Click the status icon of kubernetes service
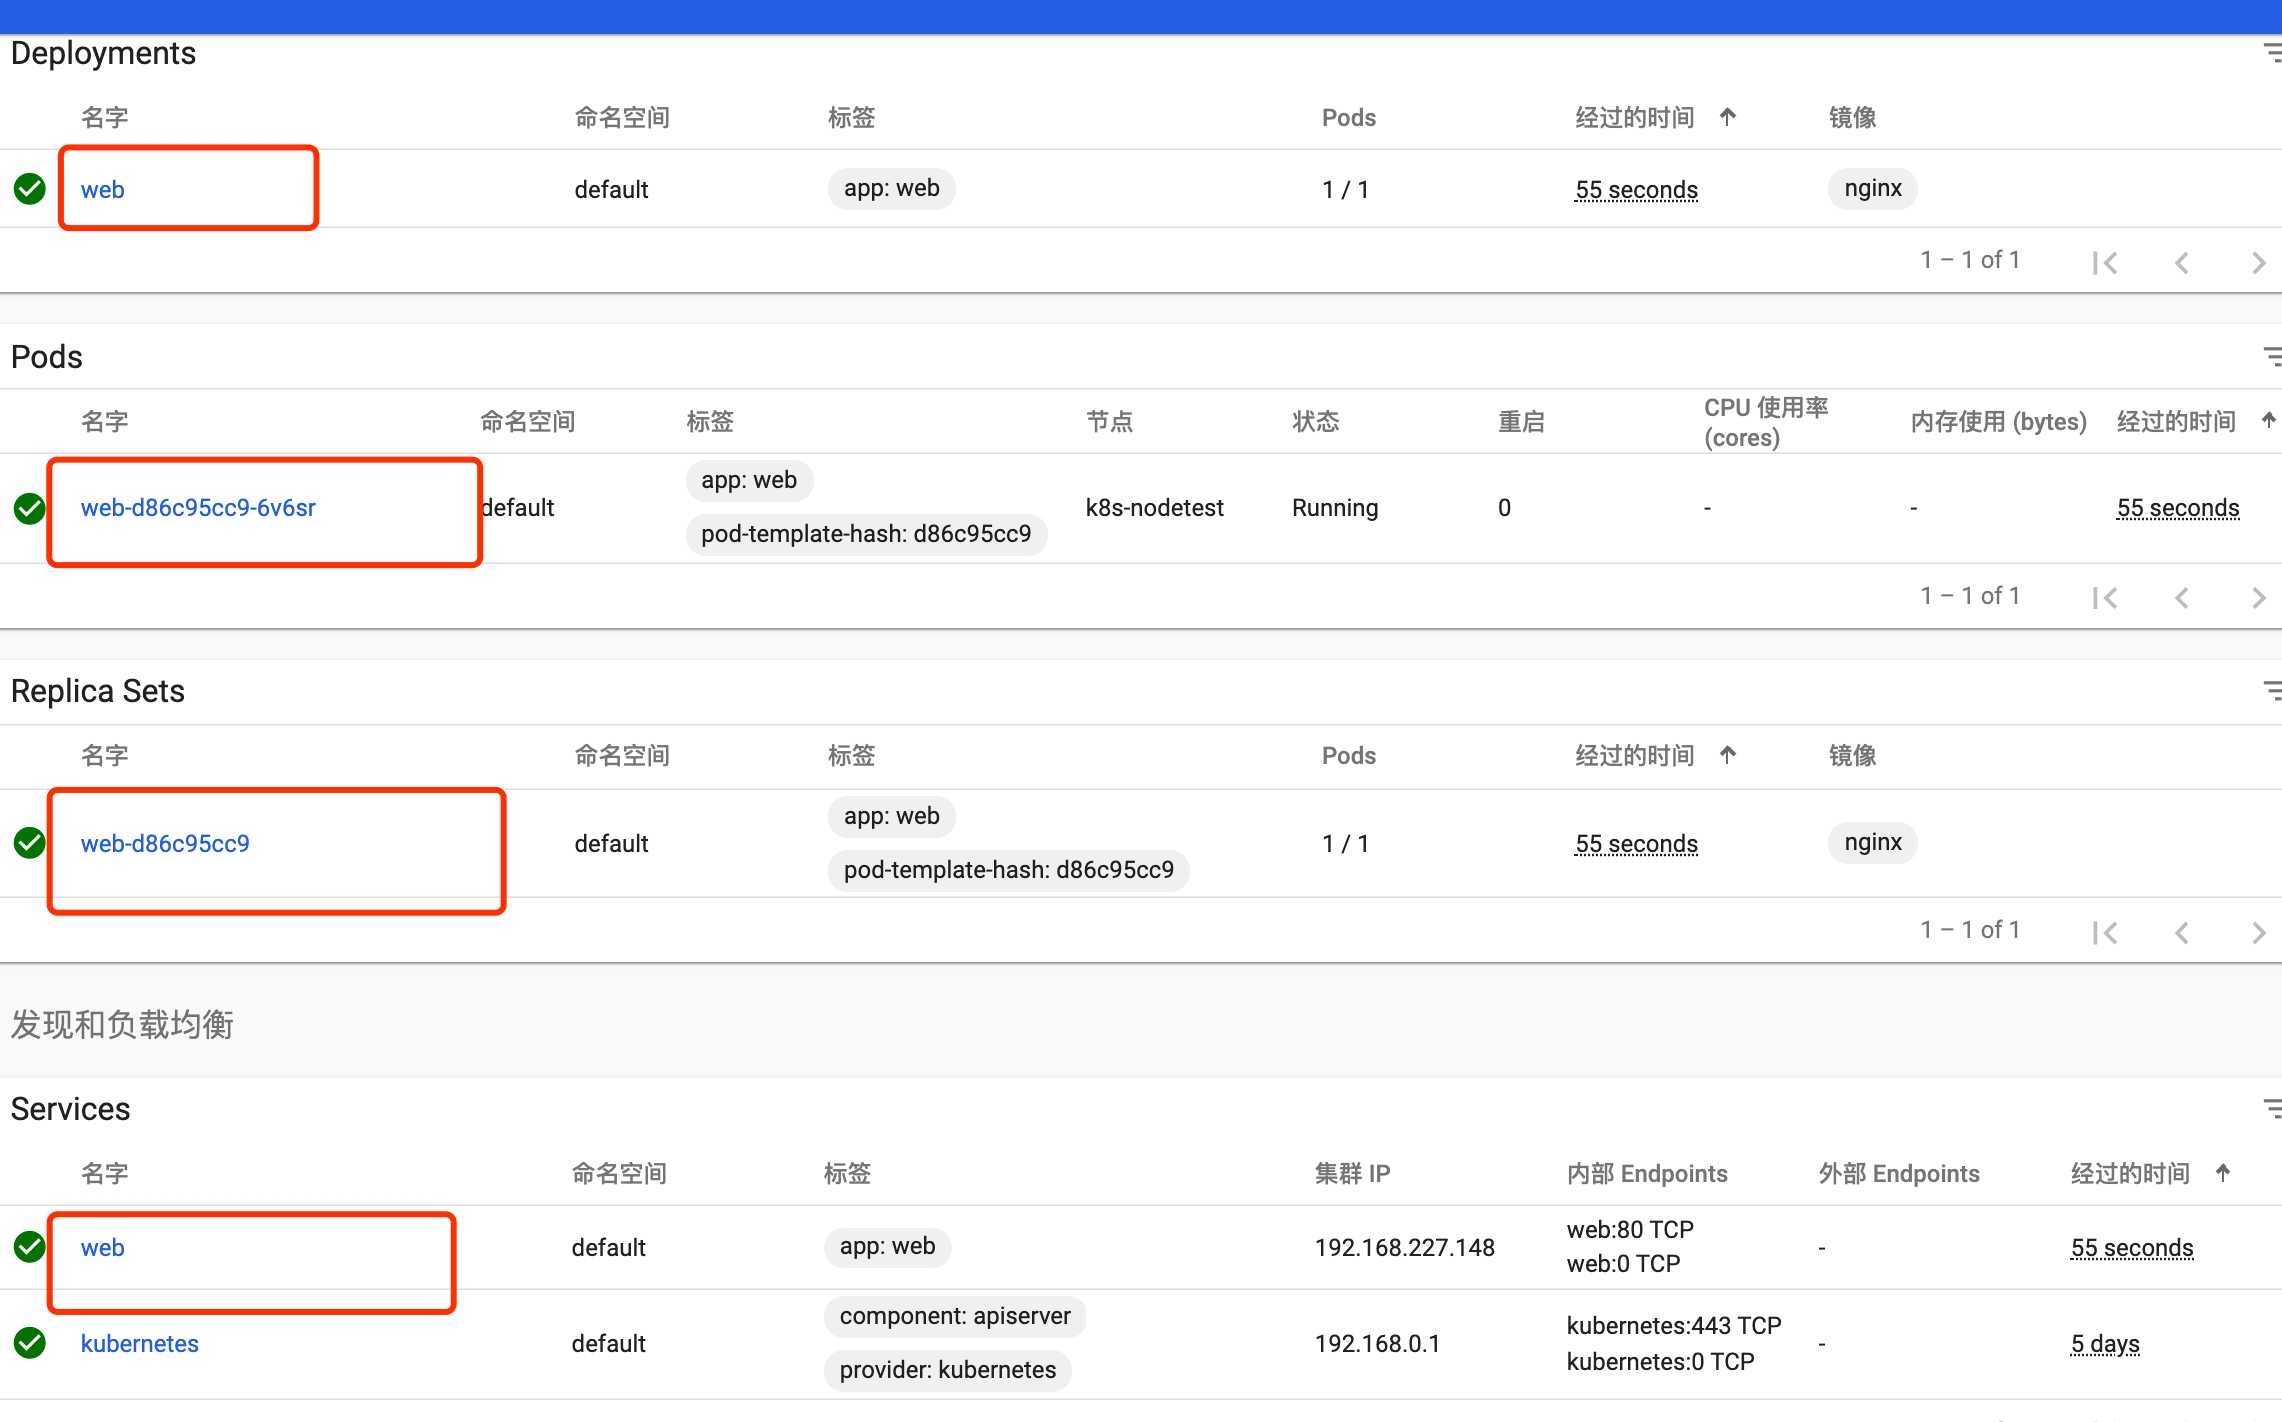This screenshot has width=2282, height=1422. [30, 1342]
